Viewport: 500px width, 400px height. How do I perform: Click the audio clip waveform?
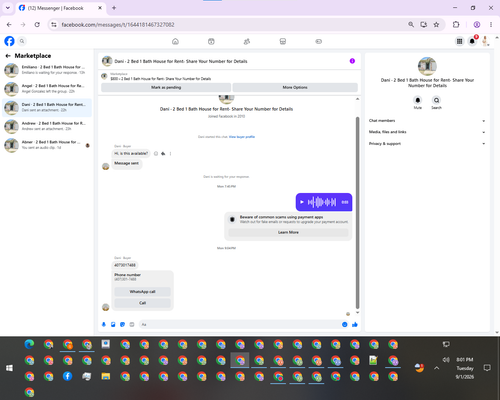click(322, 202)
